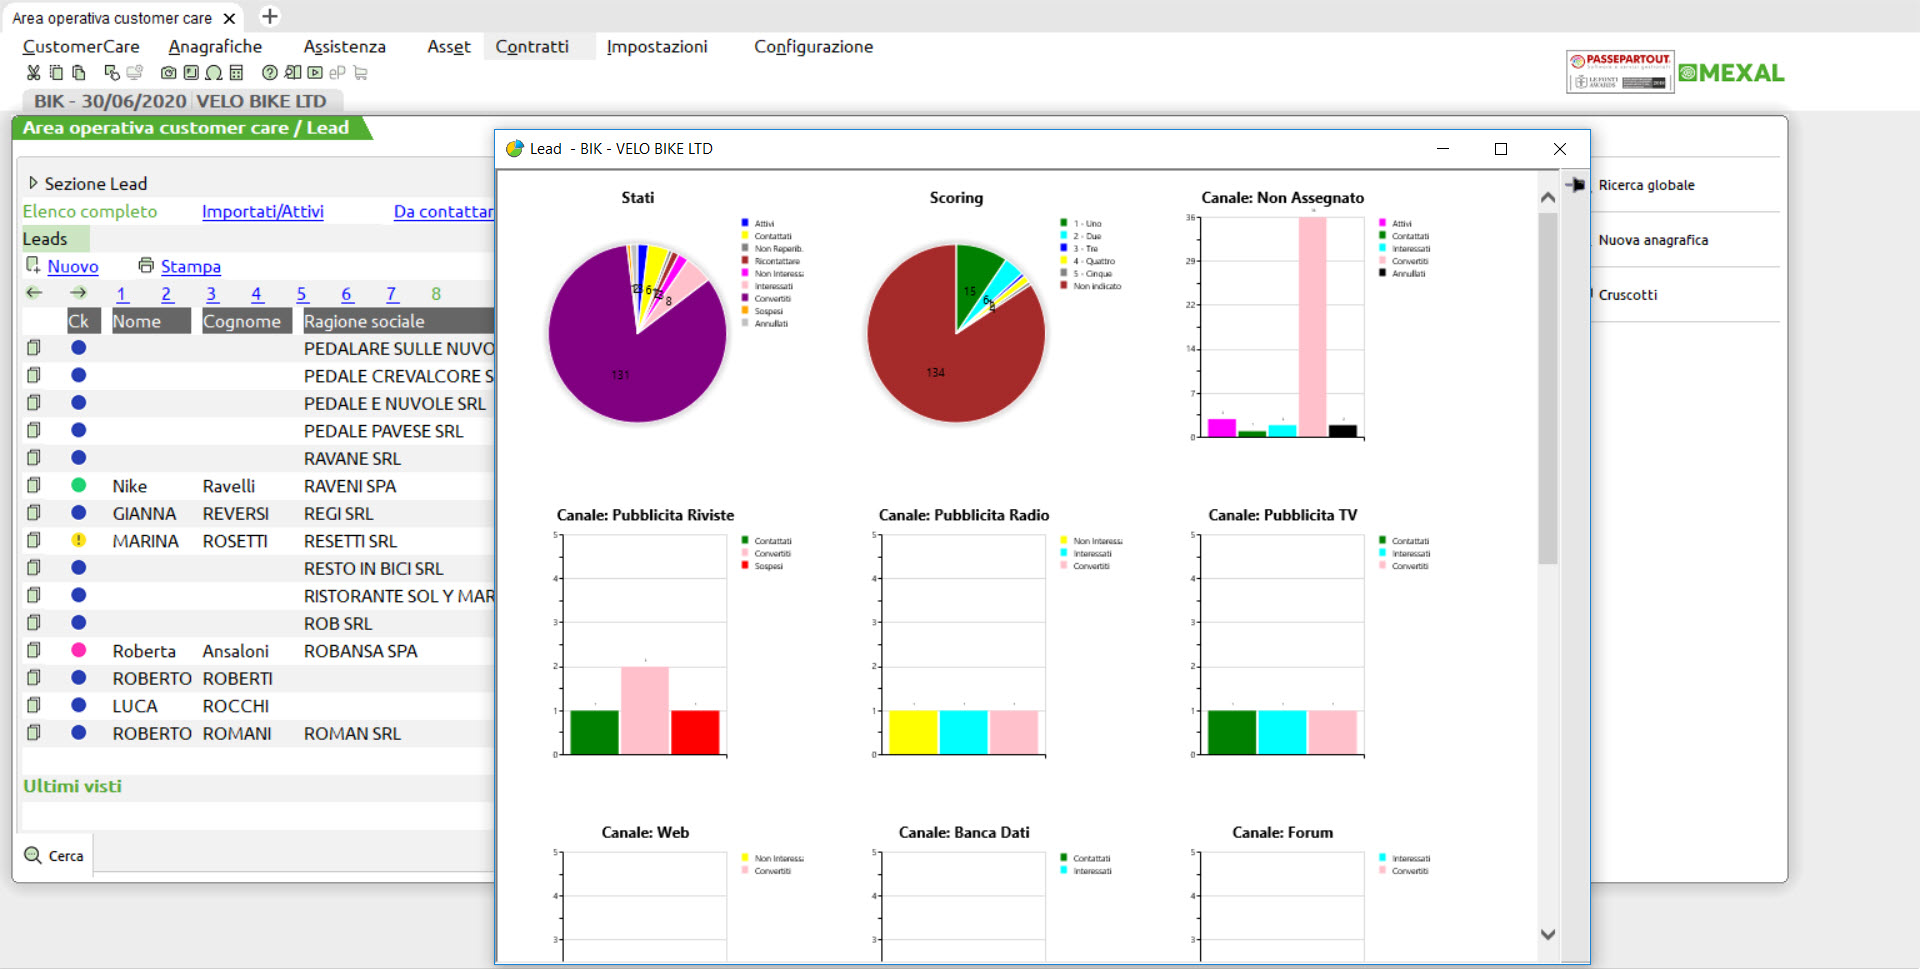
Task: Click the video tutorial play icon
Action: click(315, 73)
